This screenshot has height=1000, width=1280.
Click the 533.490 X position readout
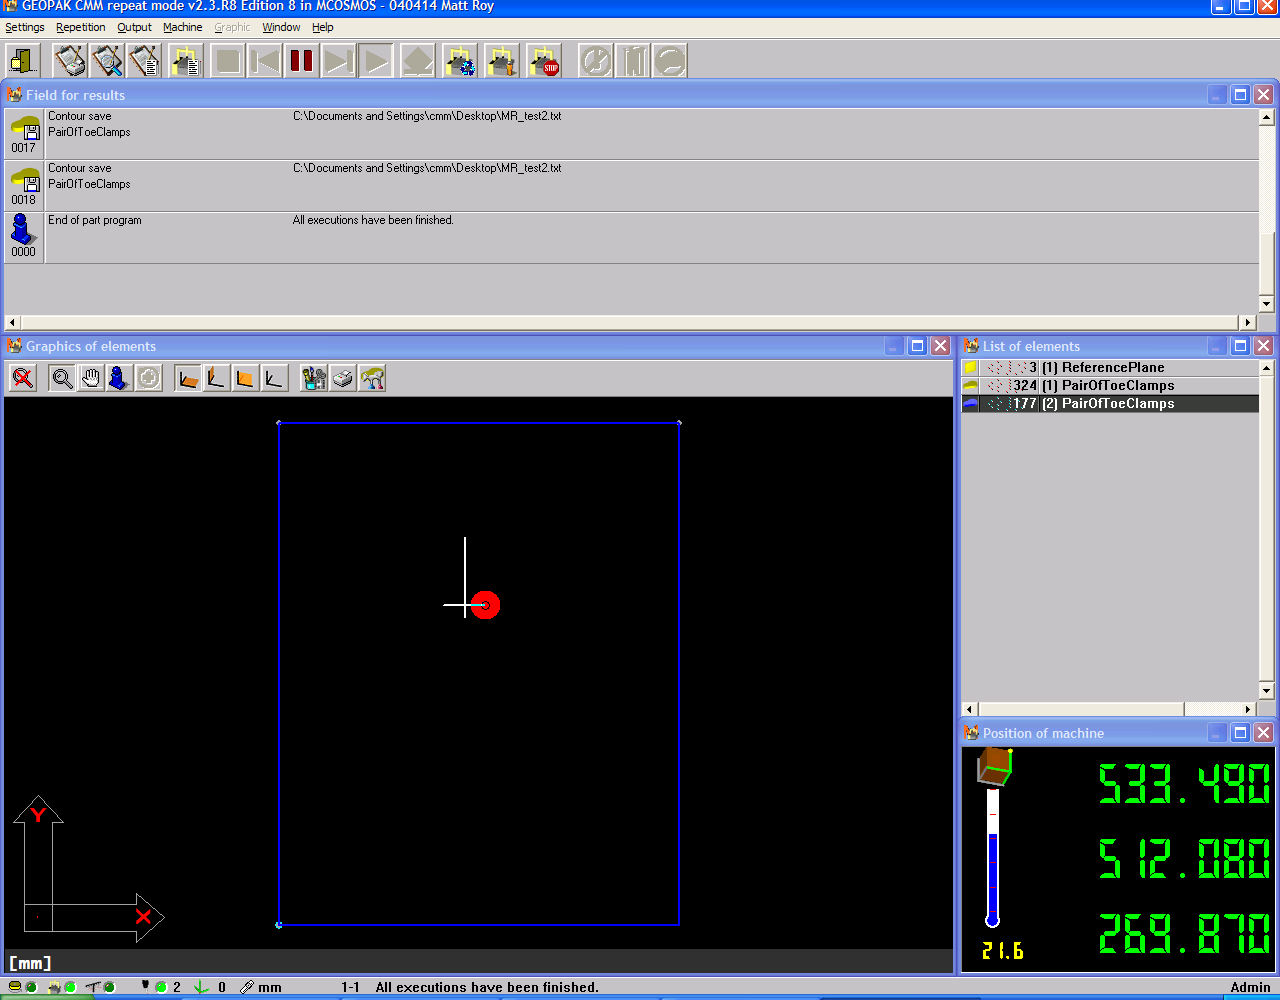(1185, 784)
